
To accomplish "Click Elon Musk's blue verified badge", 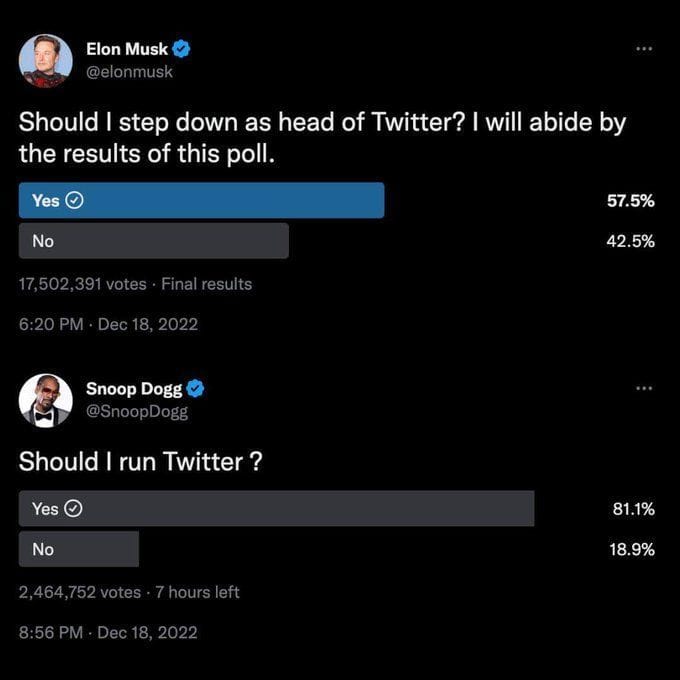I will 183,49.
